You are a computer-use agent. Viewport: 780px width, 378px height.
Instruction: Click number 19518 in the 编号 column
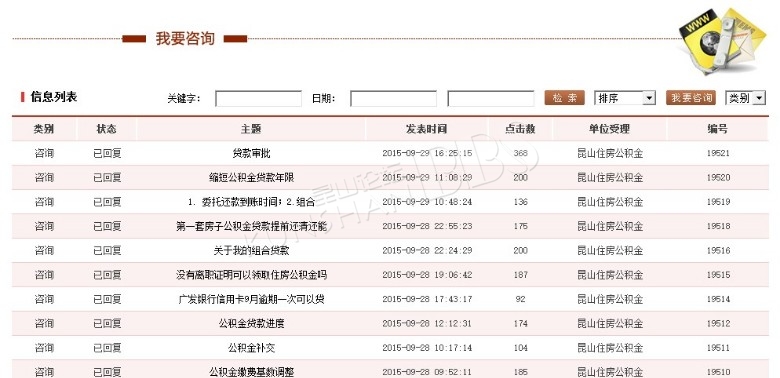718,226
